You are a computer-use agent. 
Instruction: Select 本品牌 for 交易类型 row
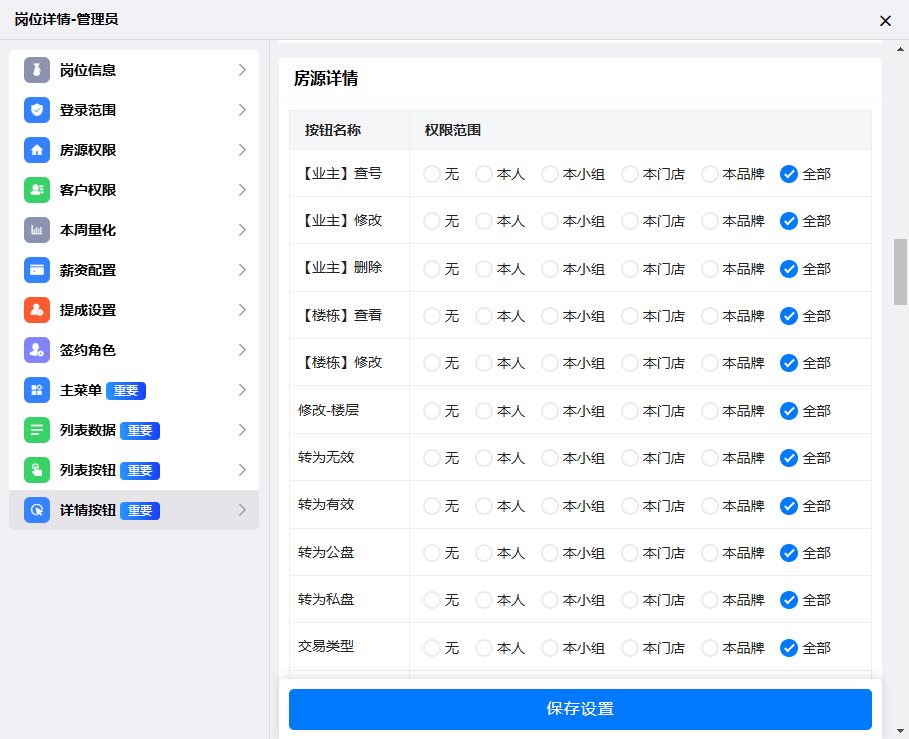pos(710,648)
